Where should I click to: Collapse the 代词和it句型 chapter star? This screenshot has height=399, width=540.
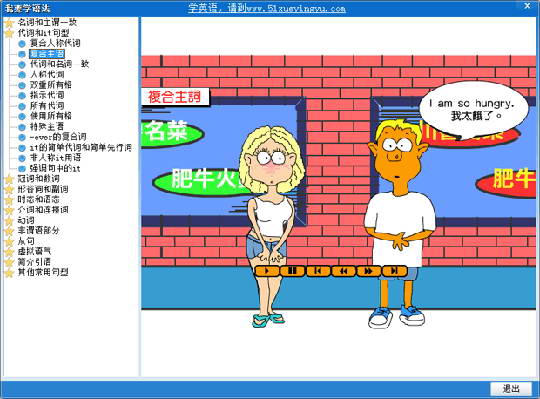9,33
